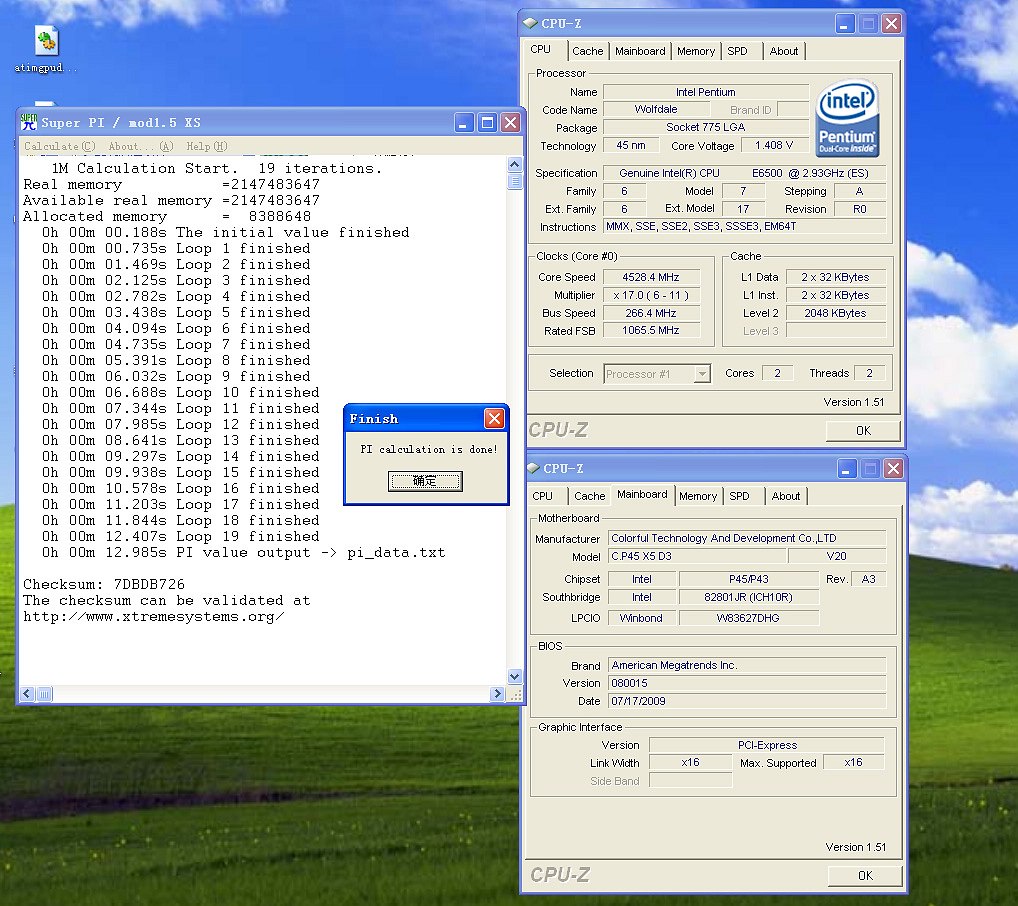Click the Level 2 cache value 2048 KBytes
Image resolution: width=1018 pixels, height=906 pixels.
point(835,313)
